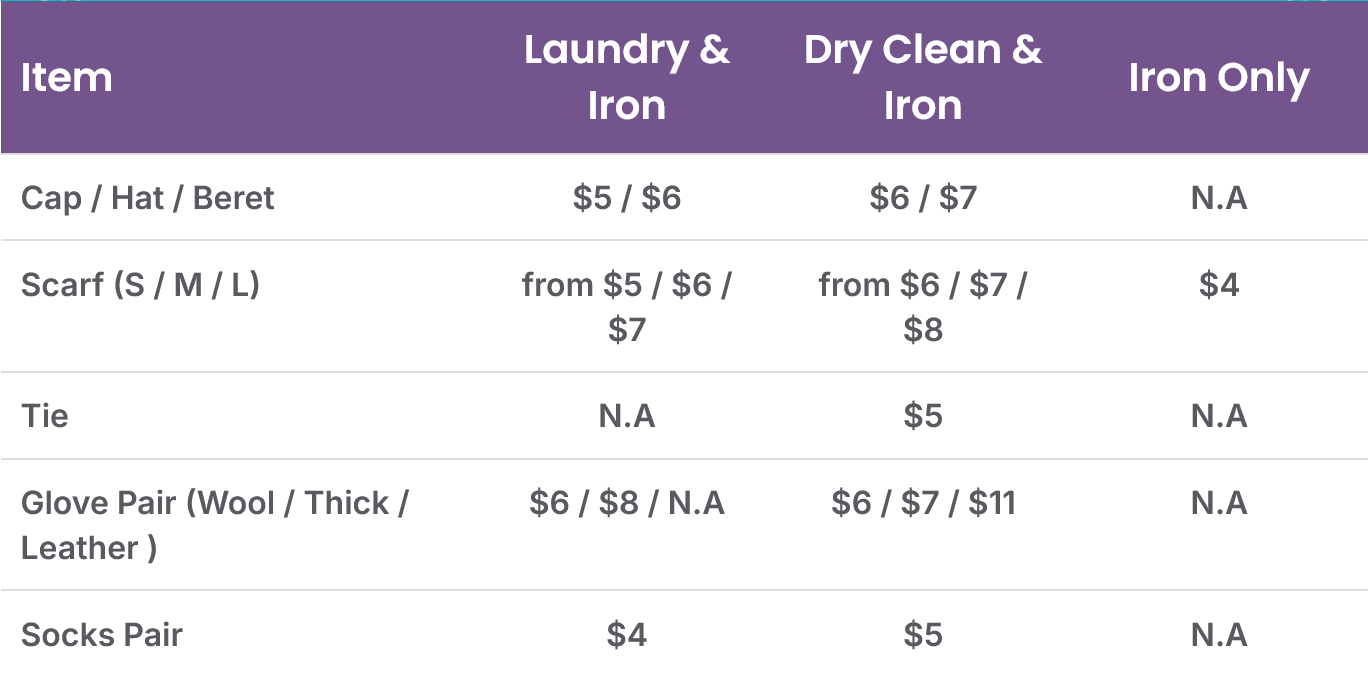Click the Scarf (S / M / L) item
The image size is (1368, 676).
pyautogui.click(x=140, y=285)
